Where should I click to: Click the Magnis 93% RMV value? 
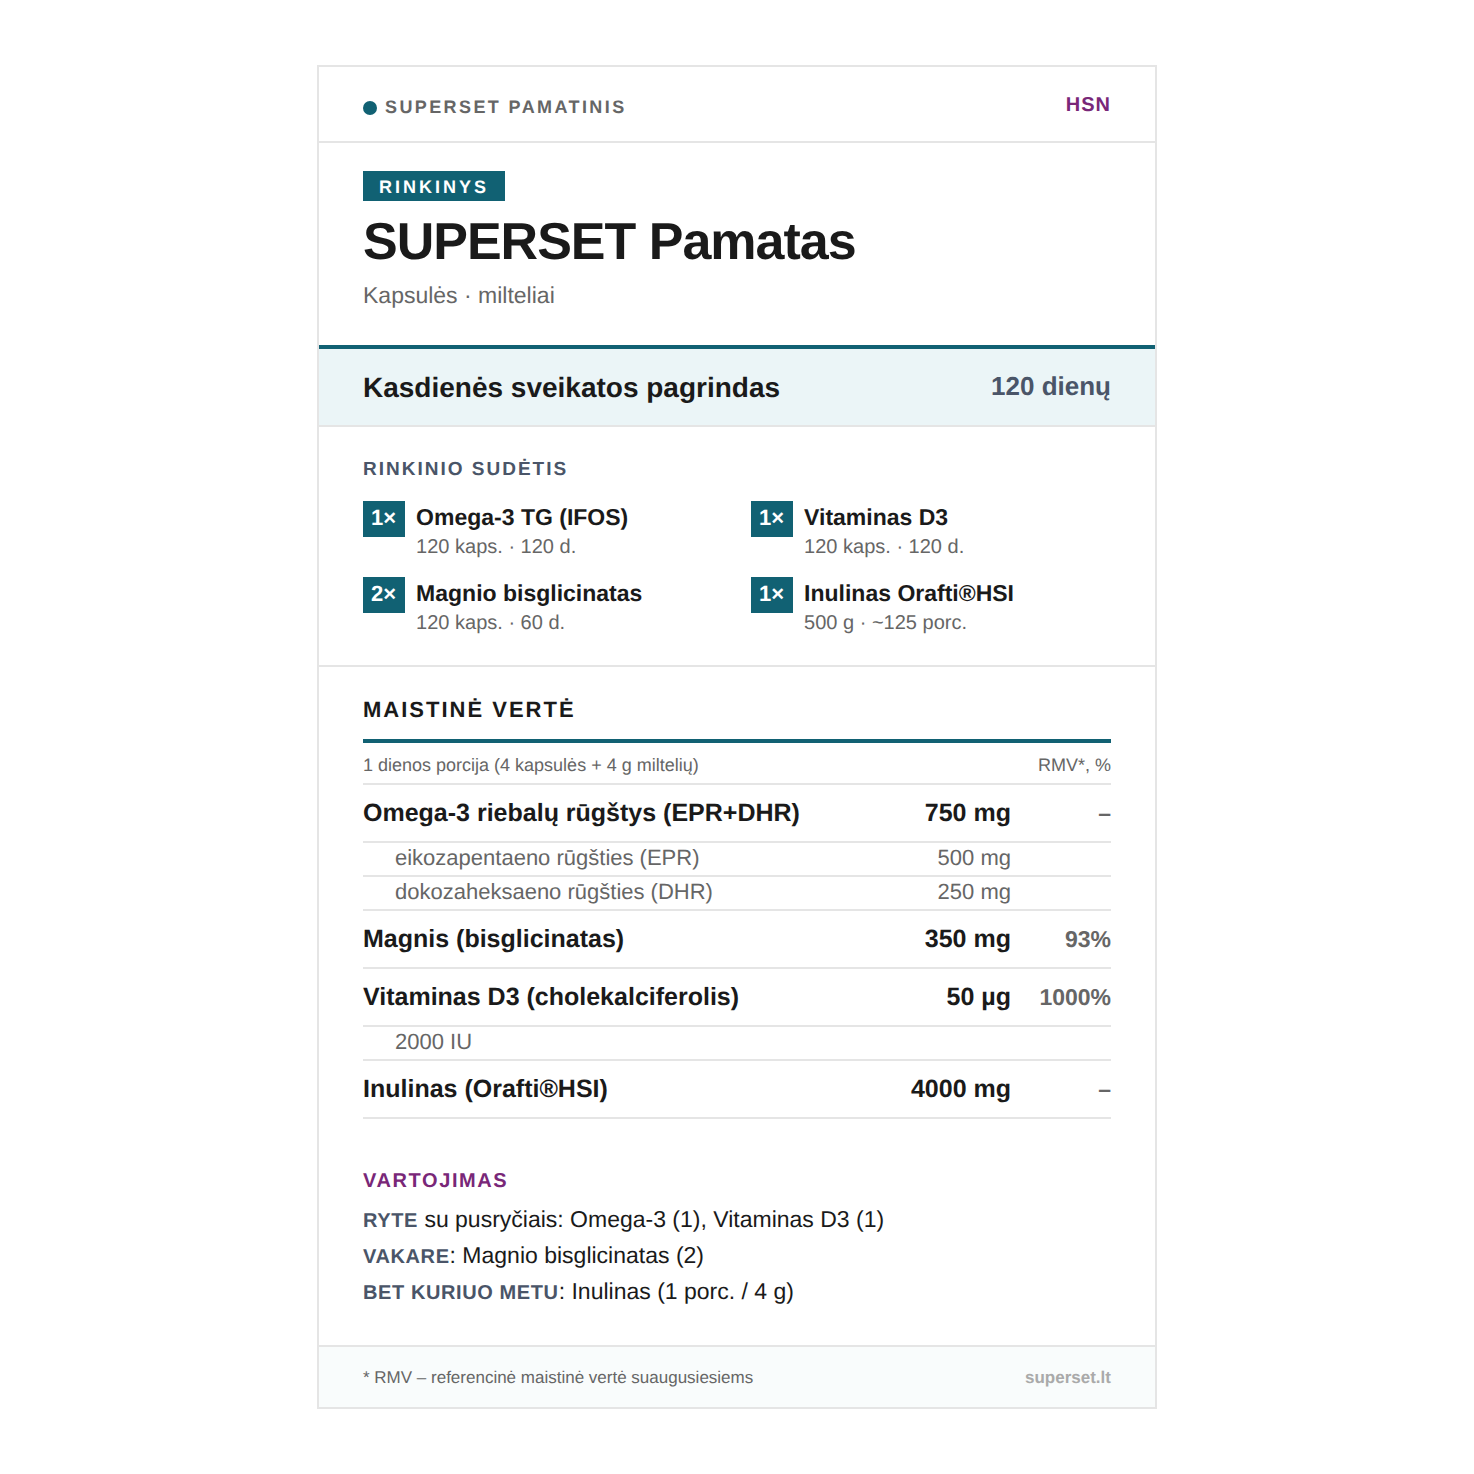click(1087, 939)
